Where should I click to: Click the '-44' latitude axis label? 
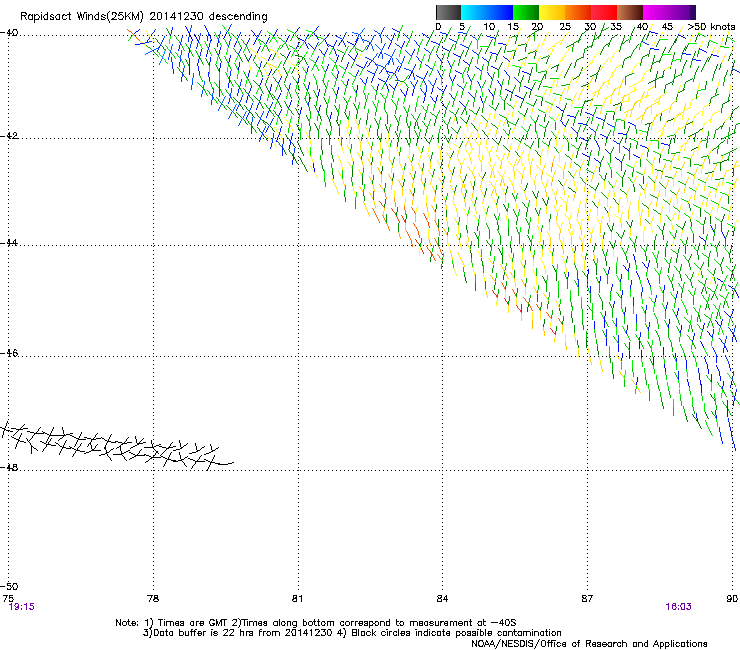(x=9, y=243)
